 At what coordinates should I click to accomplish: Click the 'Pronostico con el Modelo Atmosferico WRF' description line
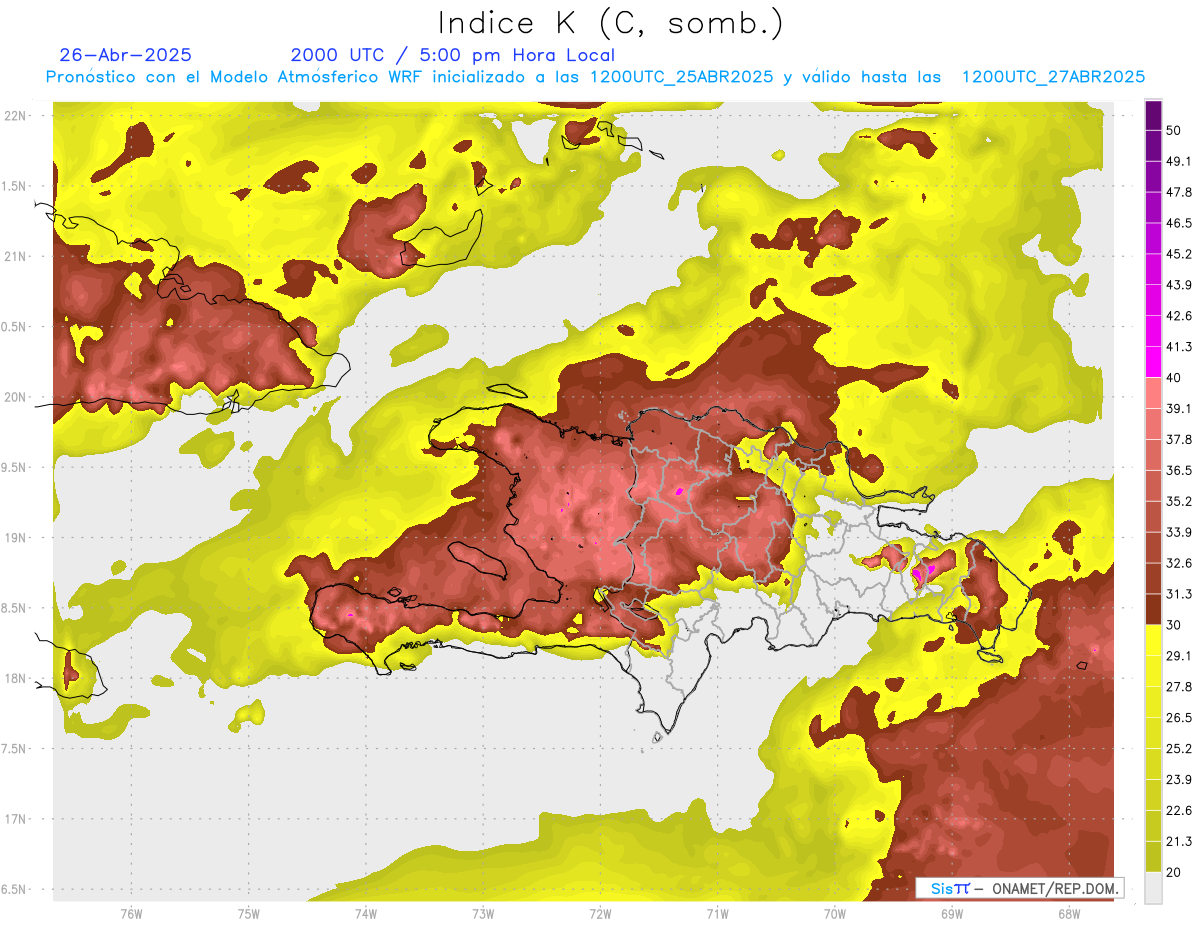[x=595, y=77]
